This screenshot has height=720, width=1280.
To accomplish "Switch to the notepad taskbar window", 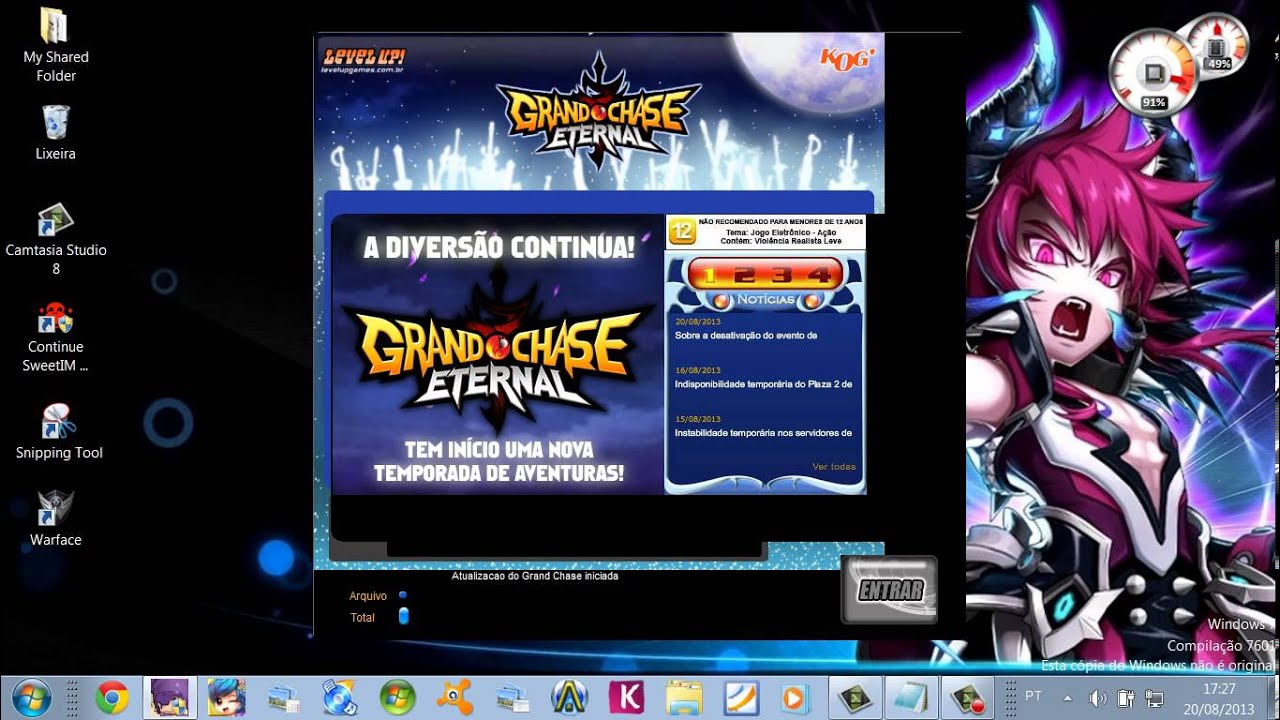I will coord(912,697).
